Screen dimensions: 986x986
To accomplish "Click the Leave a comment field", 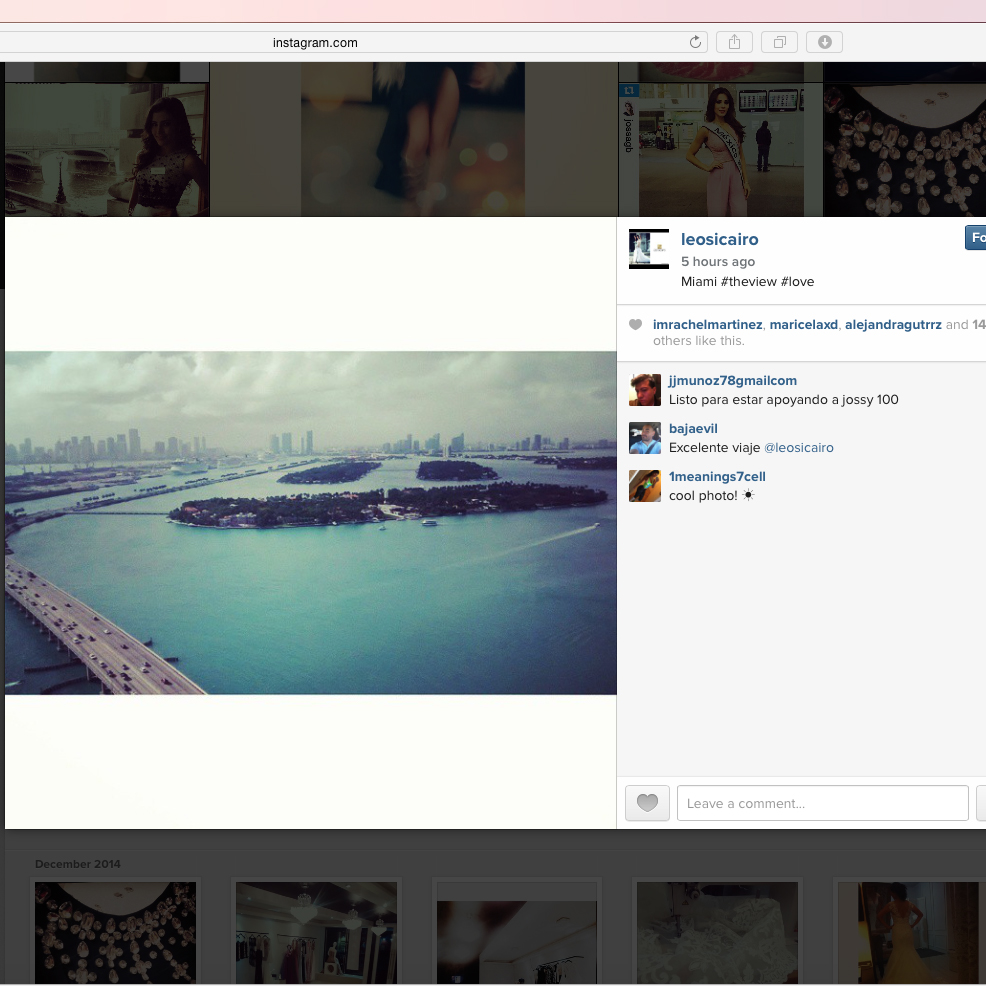I will (x=823, y=803).
